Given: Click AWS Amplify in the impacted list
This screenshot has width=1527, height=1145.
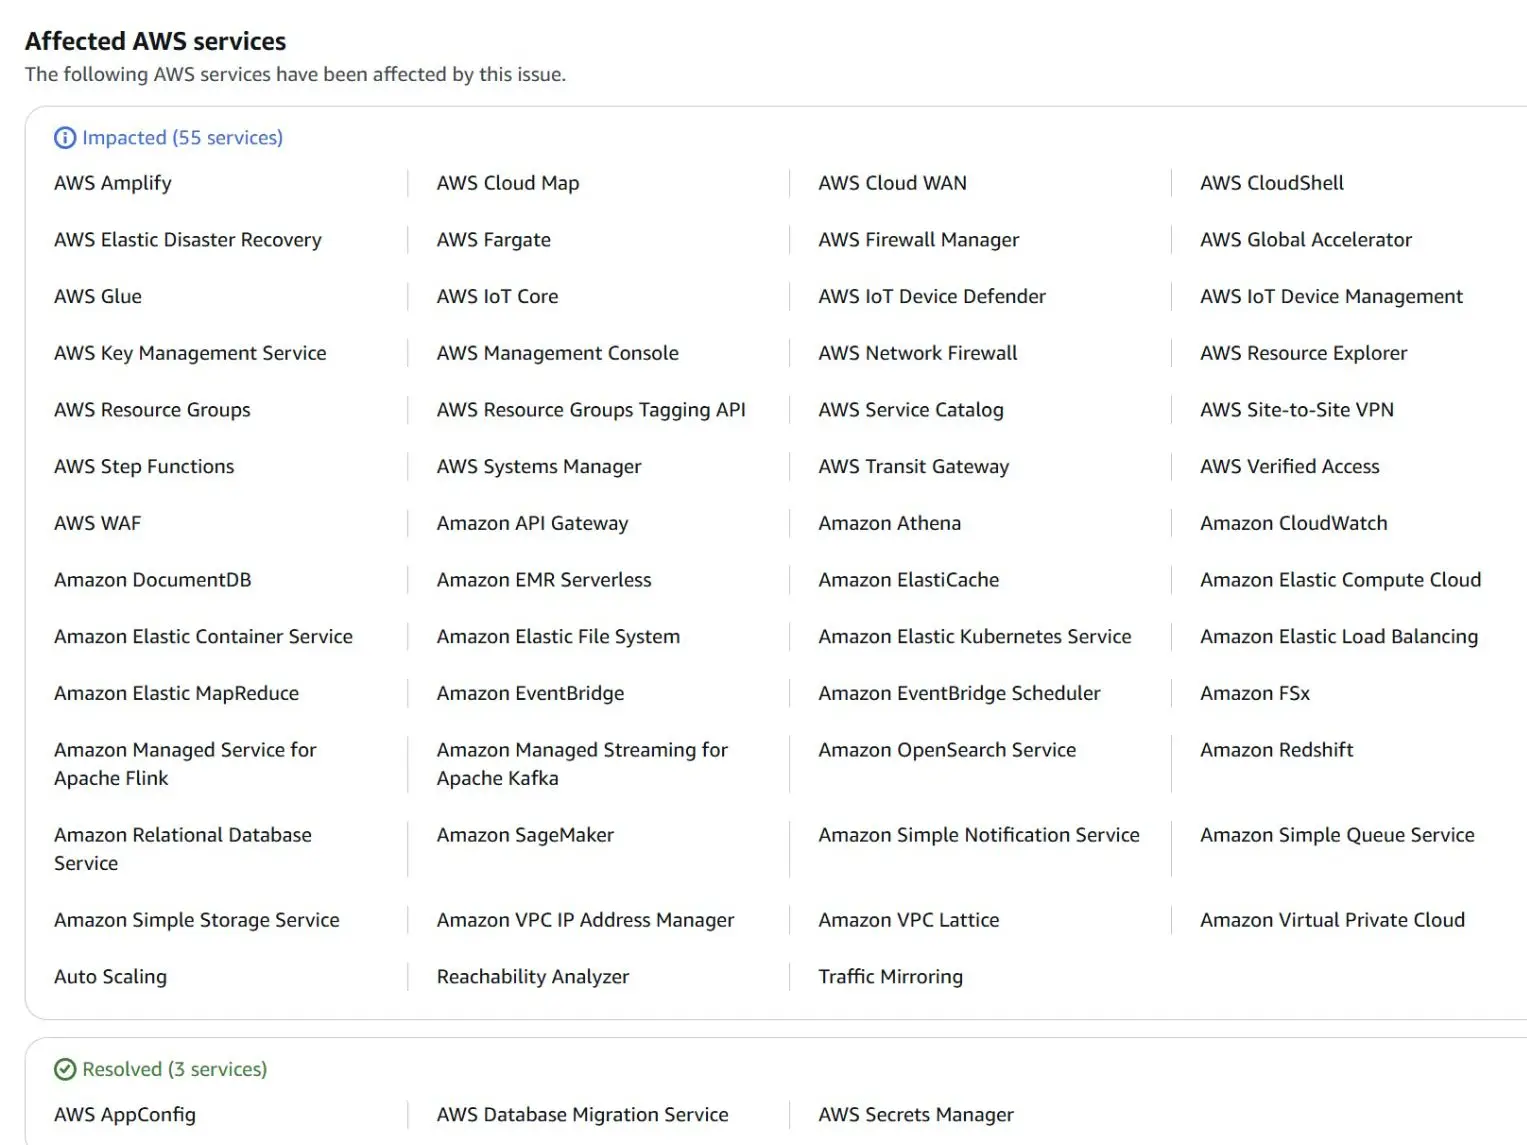Looking at the screenshot, I should tap(113, 183).
